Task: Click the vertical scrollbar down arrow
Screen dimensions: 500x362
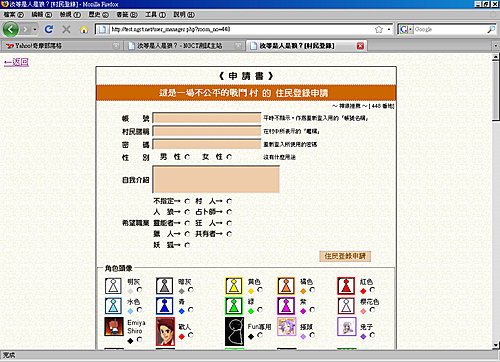Action: tap(496, 345)
